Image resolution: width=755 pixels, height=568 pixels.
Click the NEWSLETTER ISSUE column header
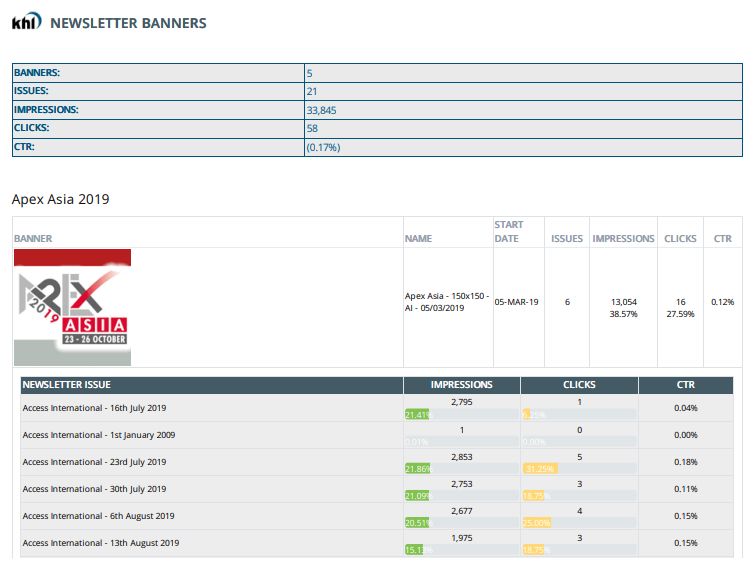coord(66,385)
